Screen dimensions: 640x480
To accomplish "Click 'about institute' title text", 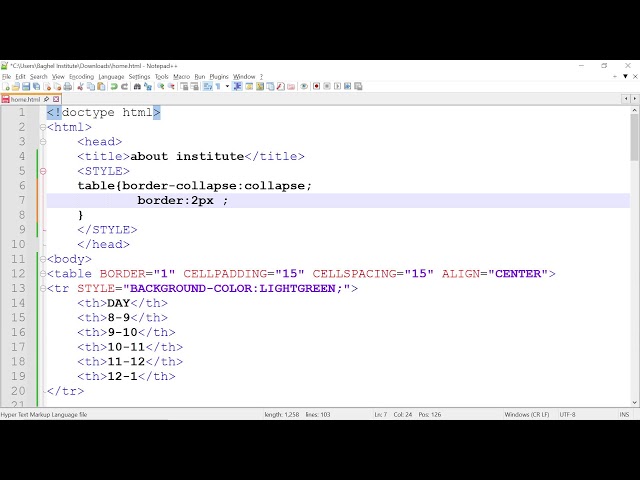I will (187, 156).
